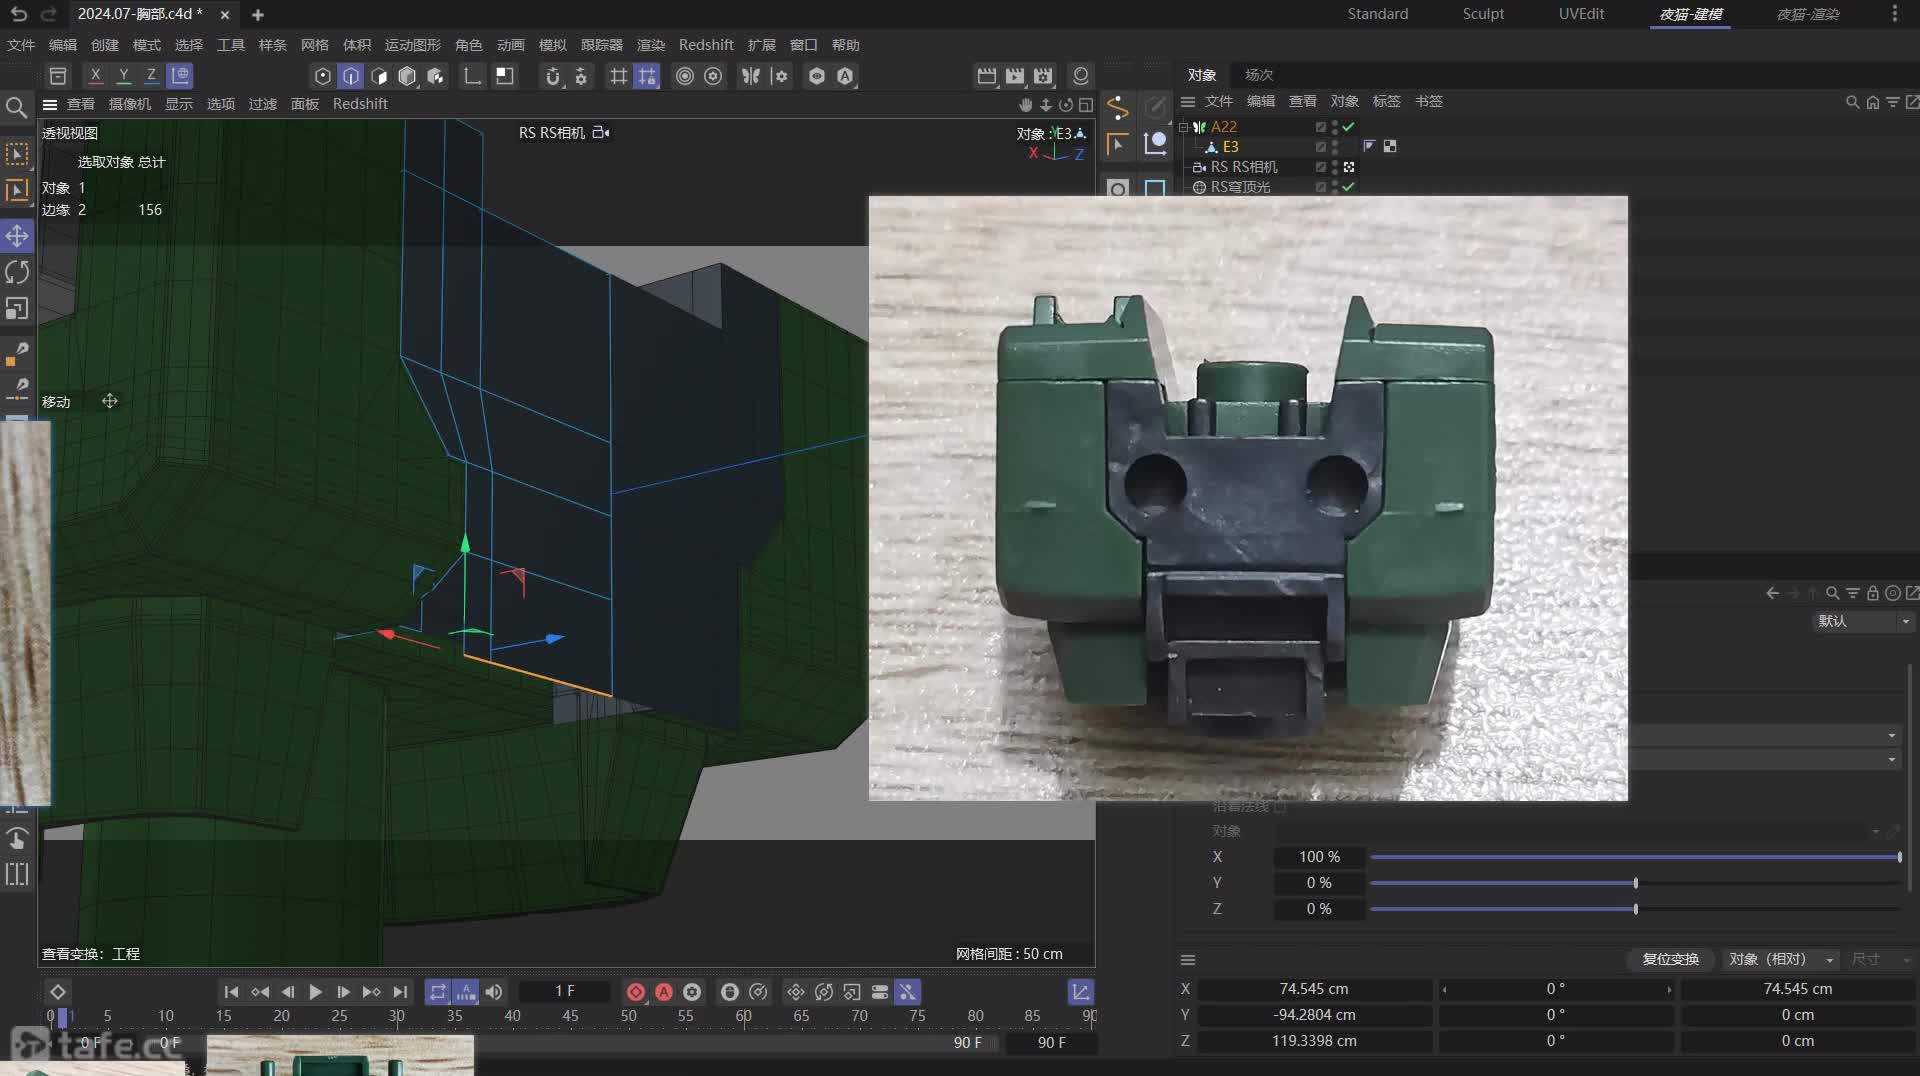This screenshot has width=1920, height=1076.
Task: Open the 对象 (相对) coordinates dropdown
Action: point(1781,959)
